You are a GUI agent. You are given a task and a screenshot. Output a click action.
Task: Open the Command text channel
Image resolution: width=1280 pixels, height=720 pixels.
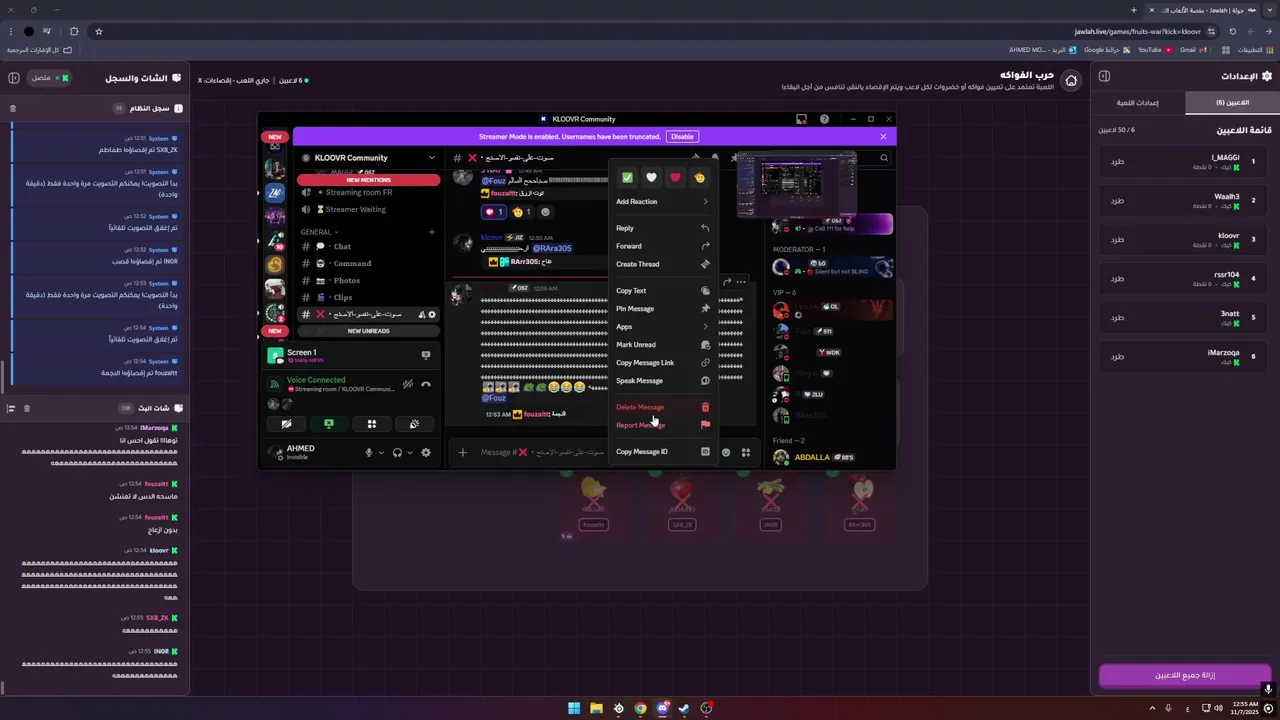(368, 263)
